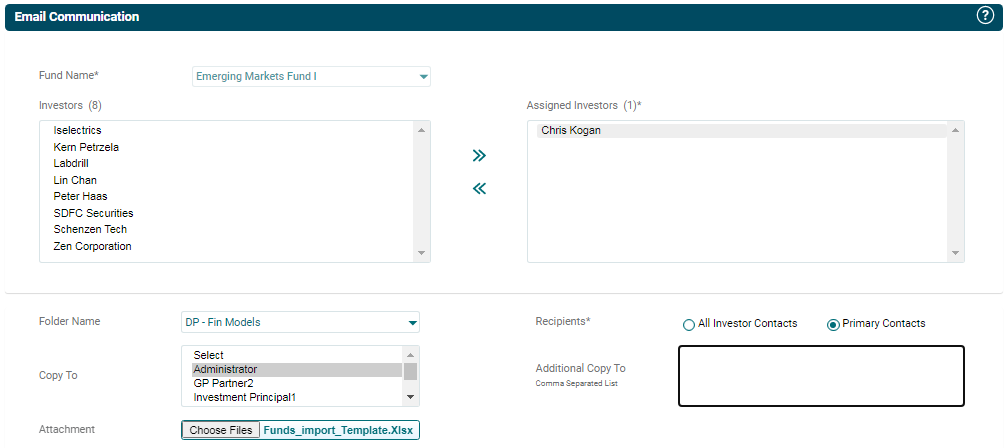The width and height of the screenshot is (1007, 448).
Task: Select All Investor Contacts radio button
Action: coord(688,324)
